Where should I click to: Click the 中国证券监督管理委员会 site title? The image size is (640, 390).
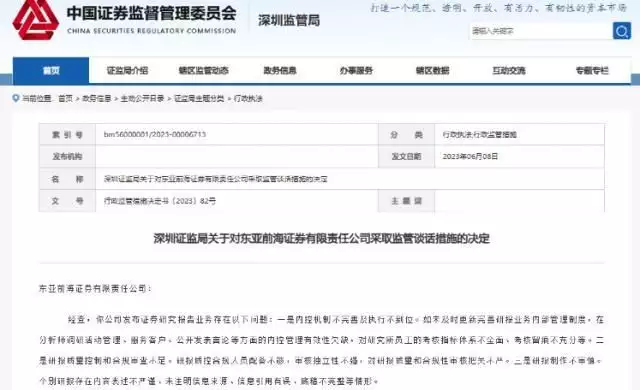point(151,13)
